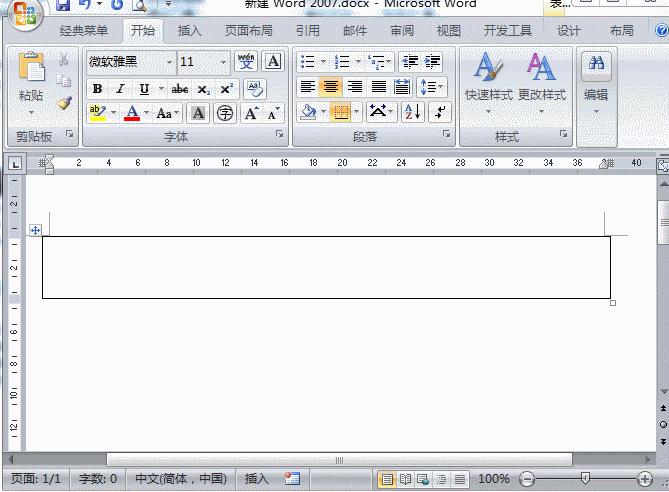Click the 快速样式 button

[488, 79]
